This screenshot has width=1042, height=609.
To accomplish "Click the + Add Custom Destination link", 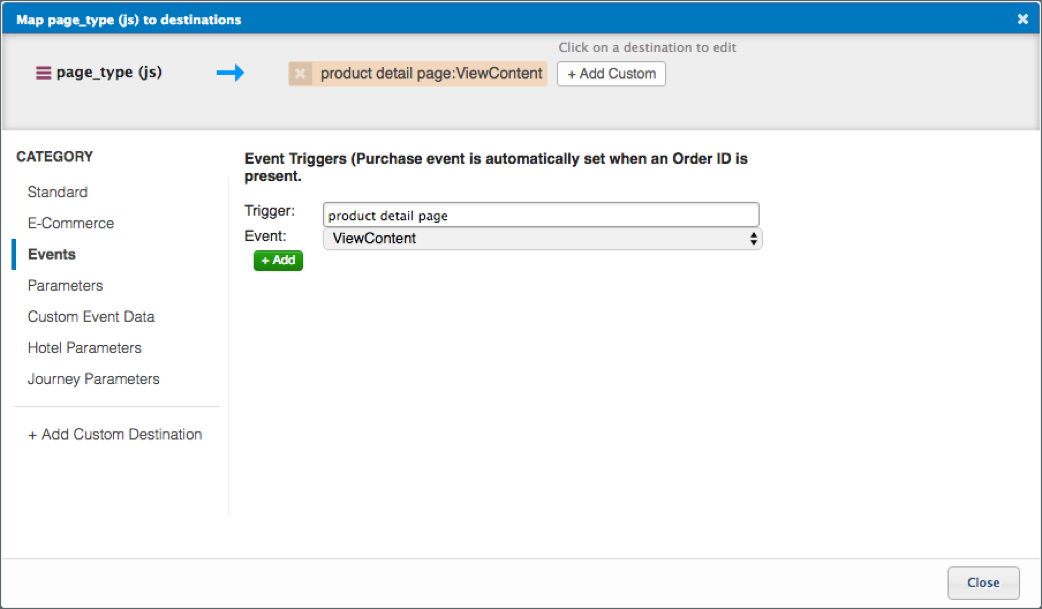I will click(x=115, y=434).
